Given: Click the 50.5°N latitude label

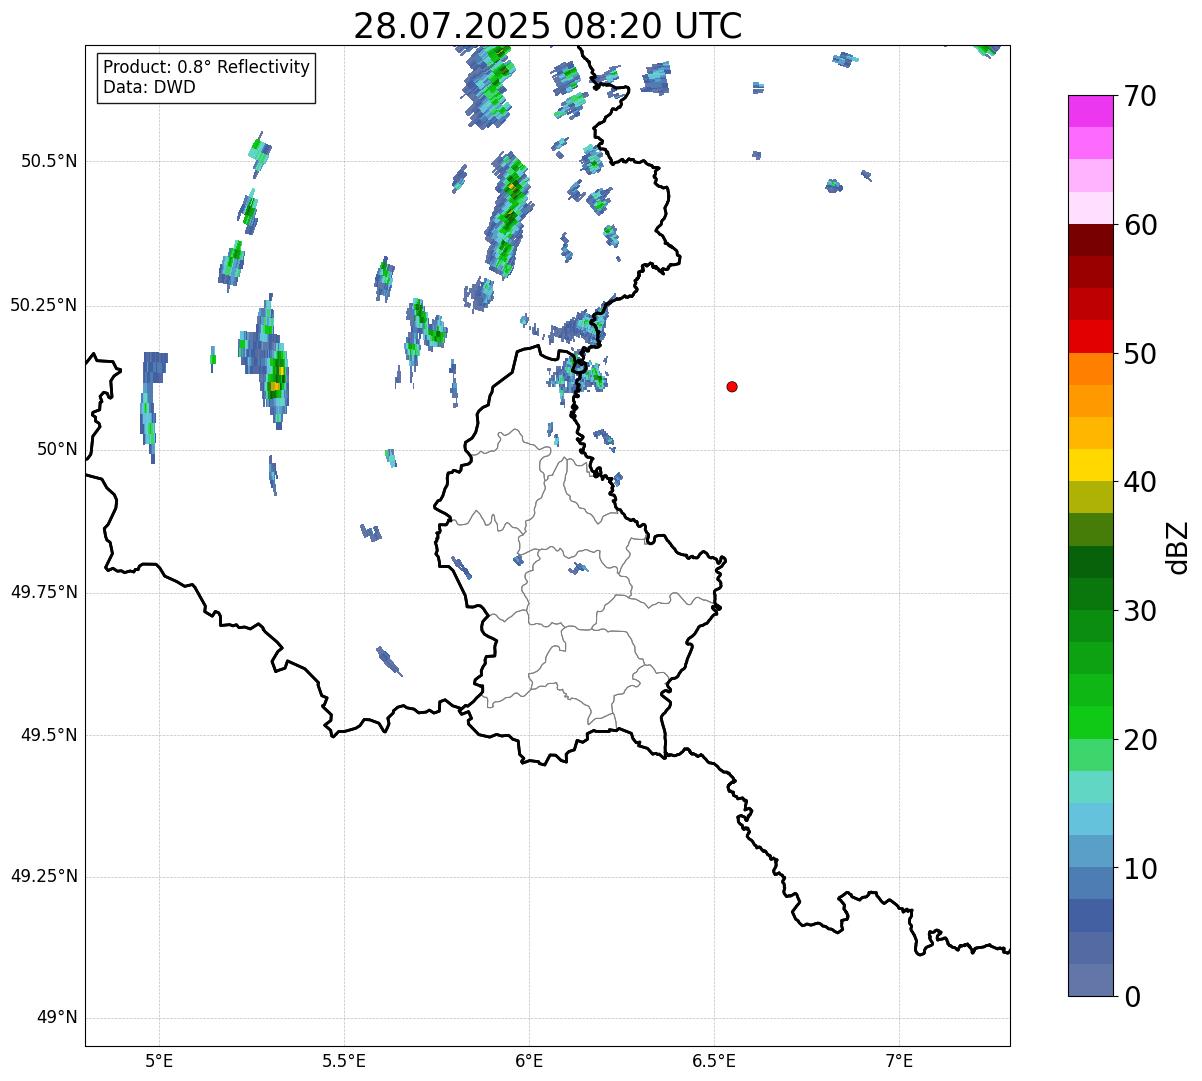Looking at the screenshot, I should tap(50, 161).
